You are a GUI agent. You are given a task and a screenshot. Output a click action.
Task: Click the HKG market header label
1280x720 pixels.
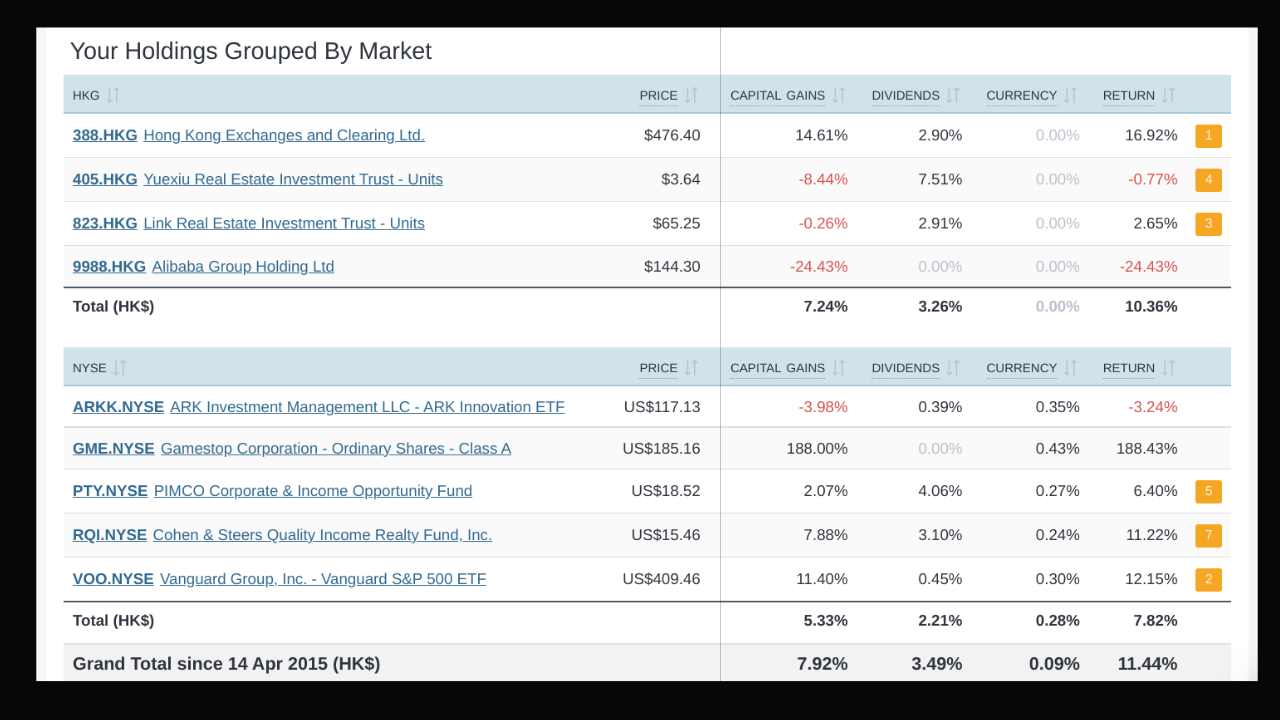pyautogui.click(x=86, y=96)
